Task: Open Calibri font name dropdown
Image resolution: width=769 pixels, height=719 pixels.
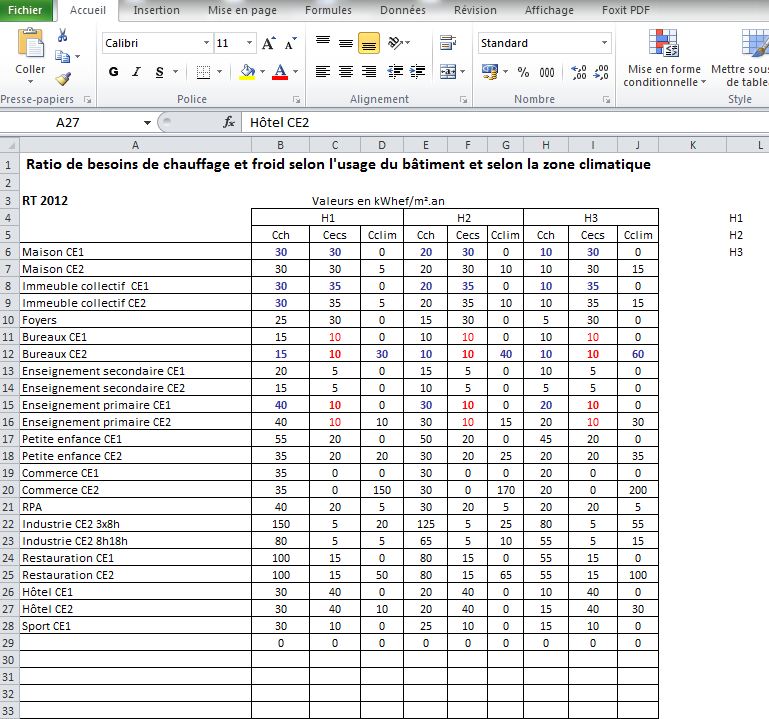Action: pos(206,43)
